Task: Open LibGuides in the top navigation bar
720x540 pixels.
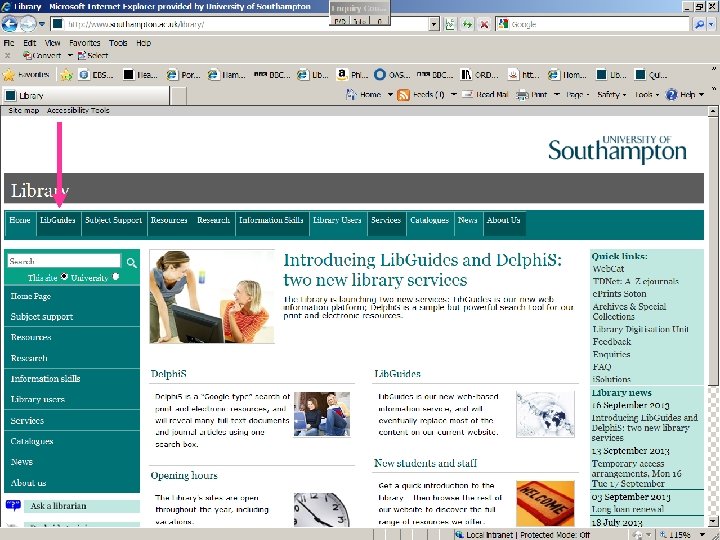Action: coord(57,220)
